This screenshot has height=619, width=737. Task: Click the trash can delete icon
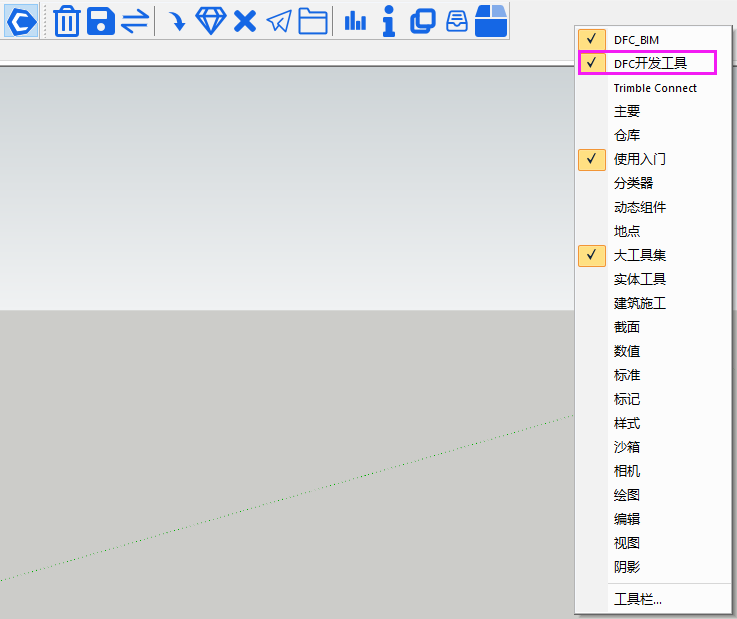point(67,21)
